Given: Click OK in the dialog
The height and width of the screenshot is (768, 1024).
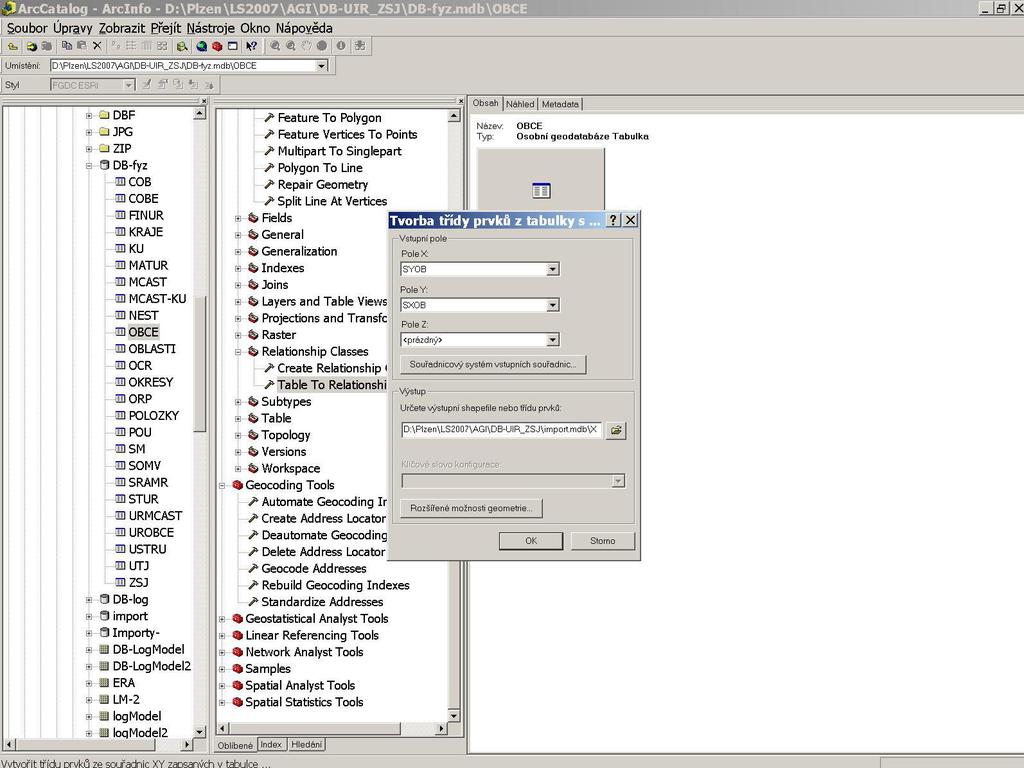Looking at the screenshot, I should click(531, 541).
